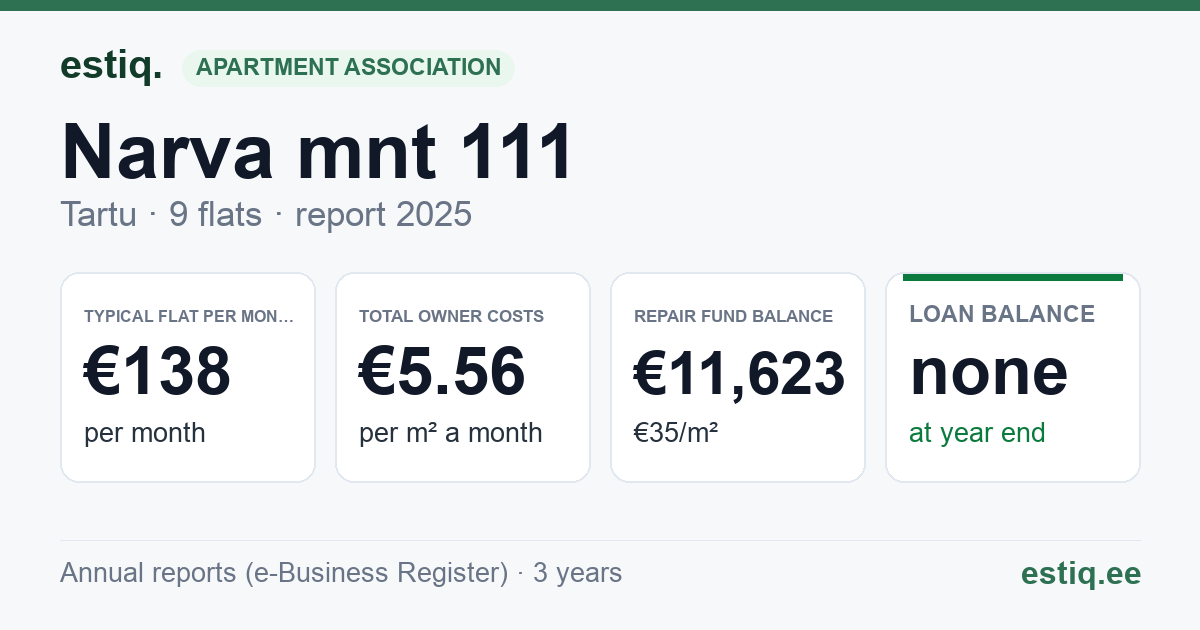The width and height of the screenshot is (1200, 630).
Task: Click the Narva mnt 111 heading
Action: (317, 152)
